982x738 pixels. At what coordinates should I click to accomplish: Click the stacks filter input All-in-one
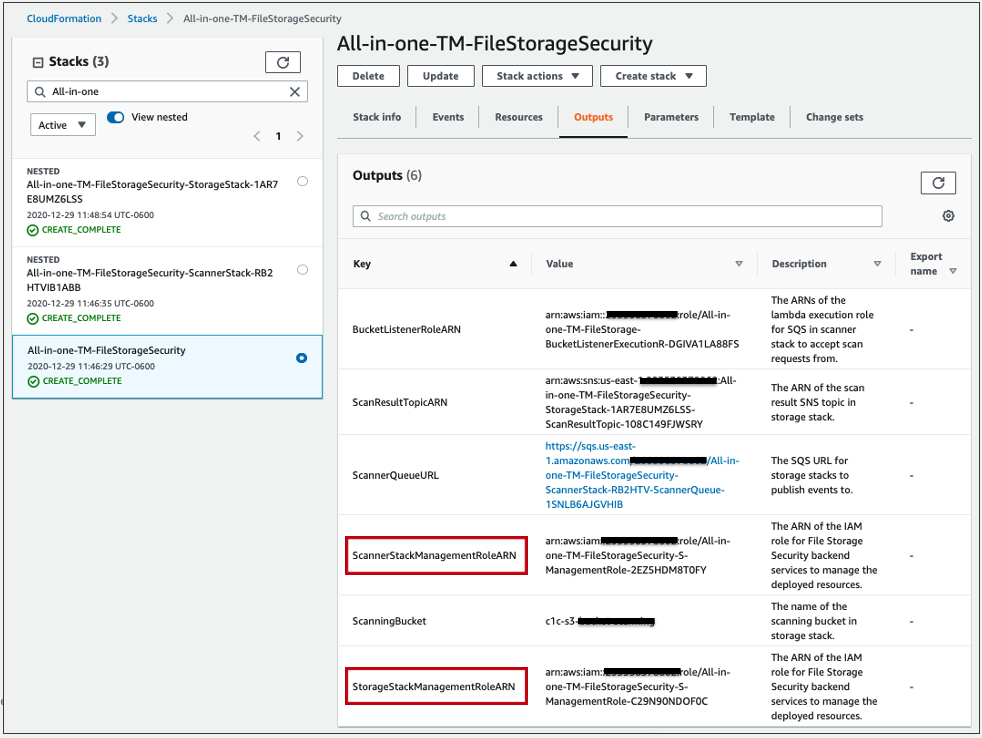(x=167, y=91)
